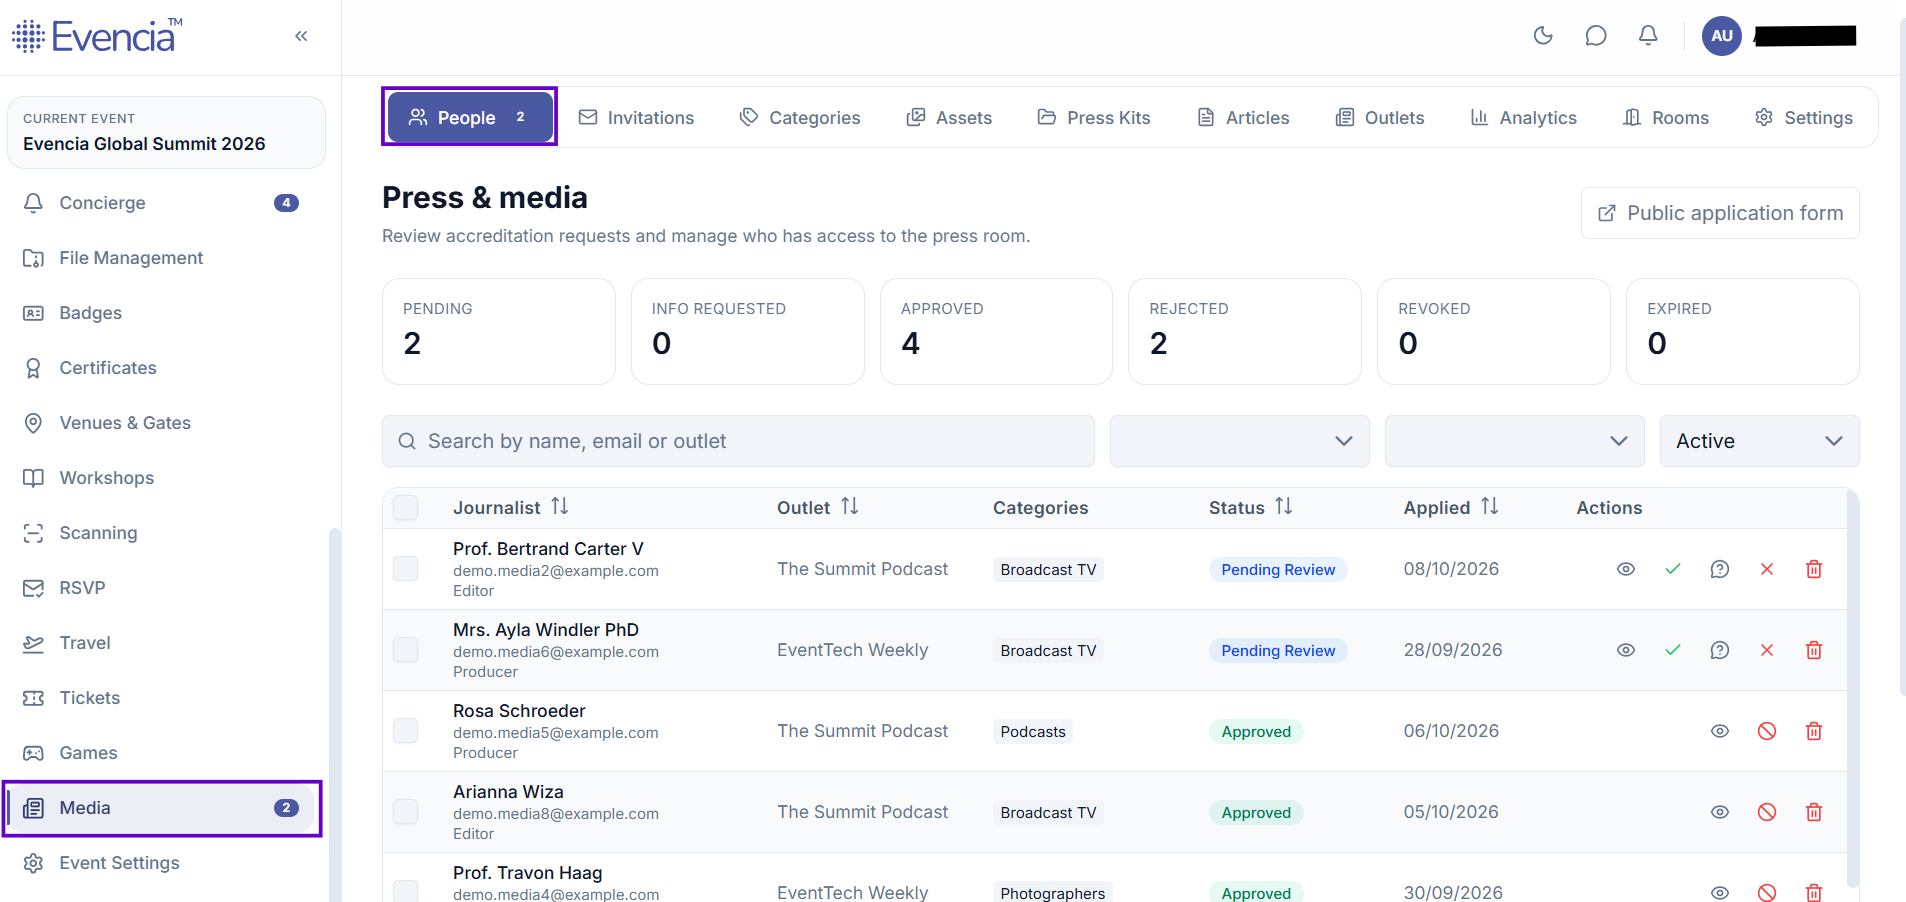
Task: Click the AU user avatar
Action: coord(1722,36)
